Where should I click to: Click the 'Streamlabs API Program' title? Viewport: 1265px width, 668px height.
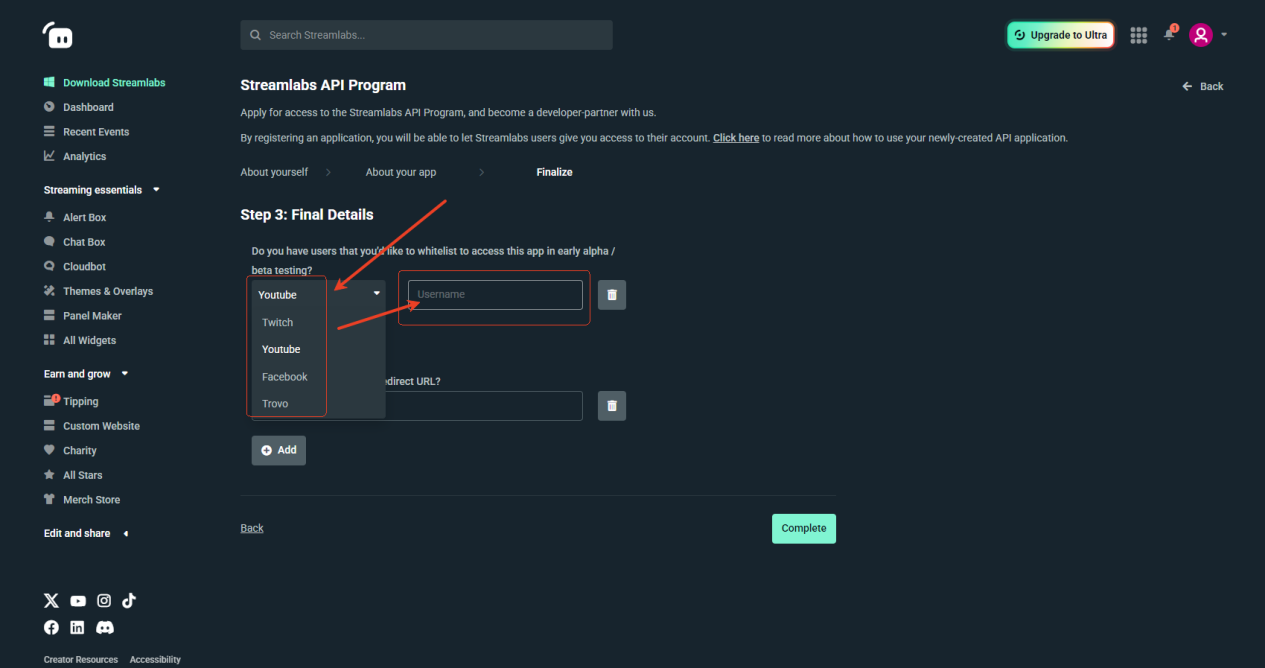[x=323, y=85]
